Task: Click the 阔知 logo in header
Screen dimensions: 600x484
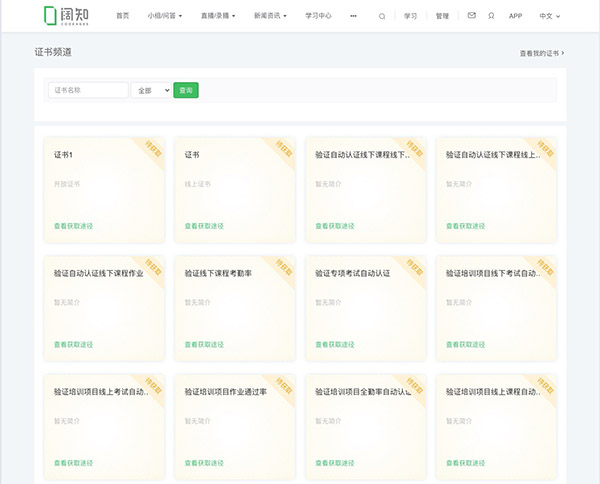Action: pyautogui.click(x=64, y=16)
